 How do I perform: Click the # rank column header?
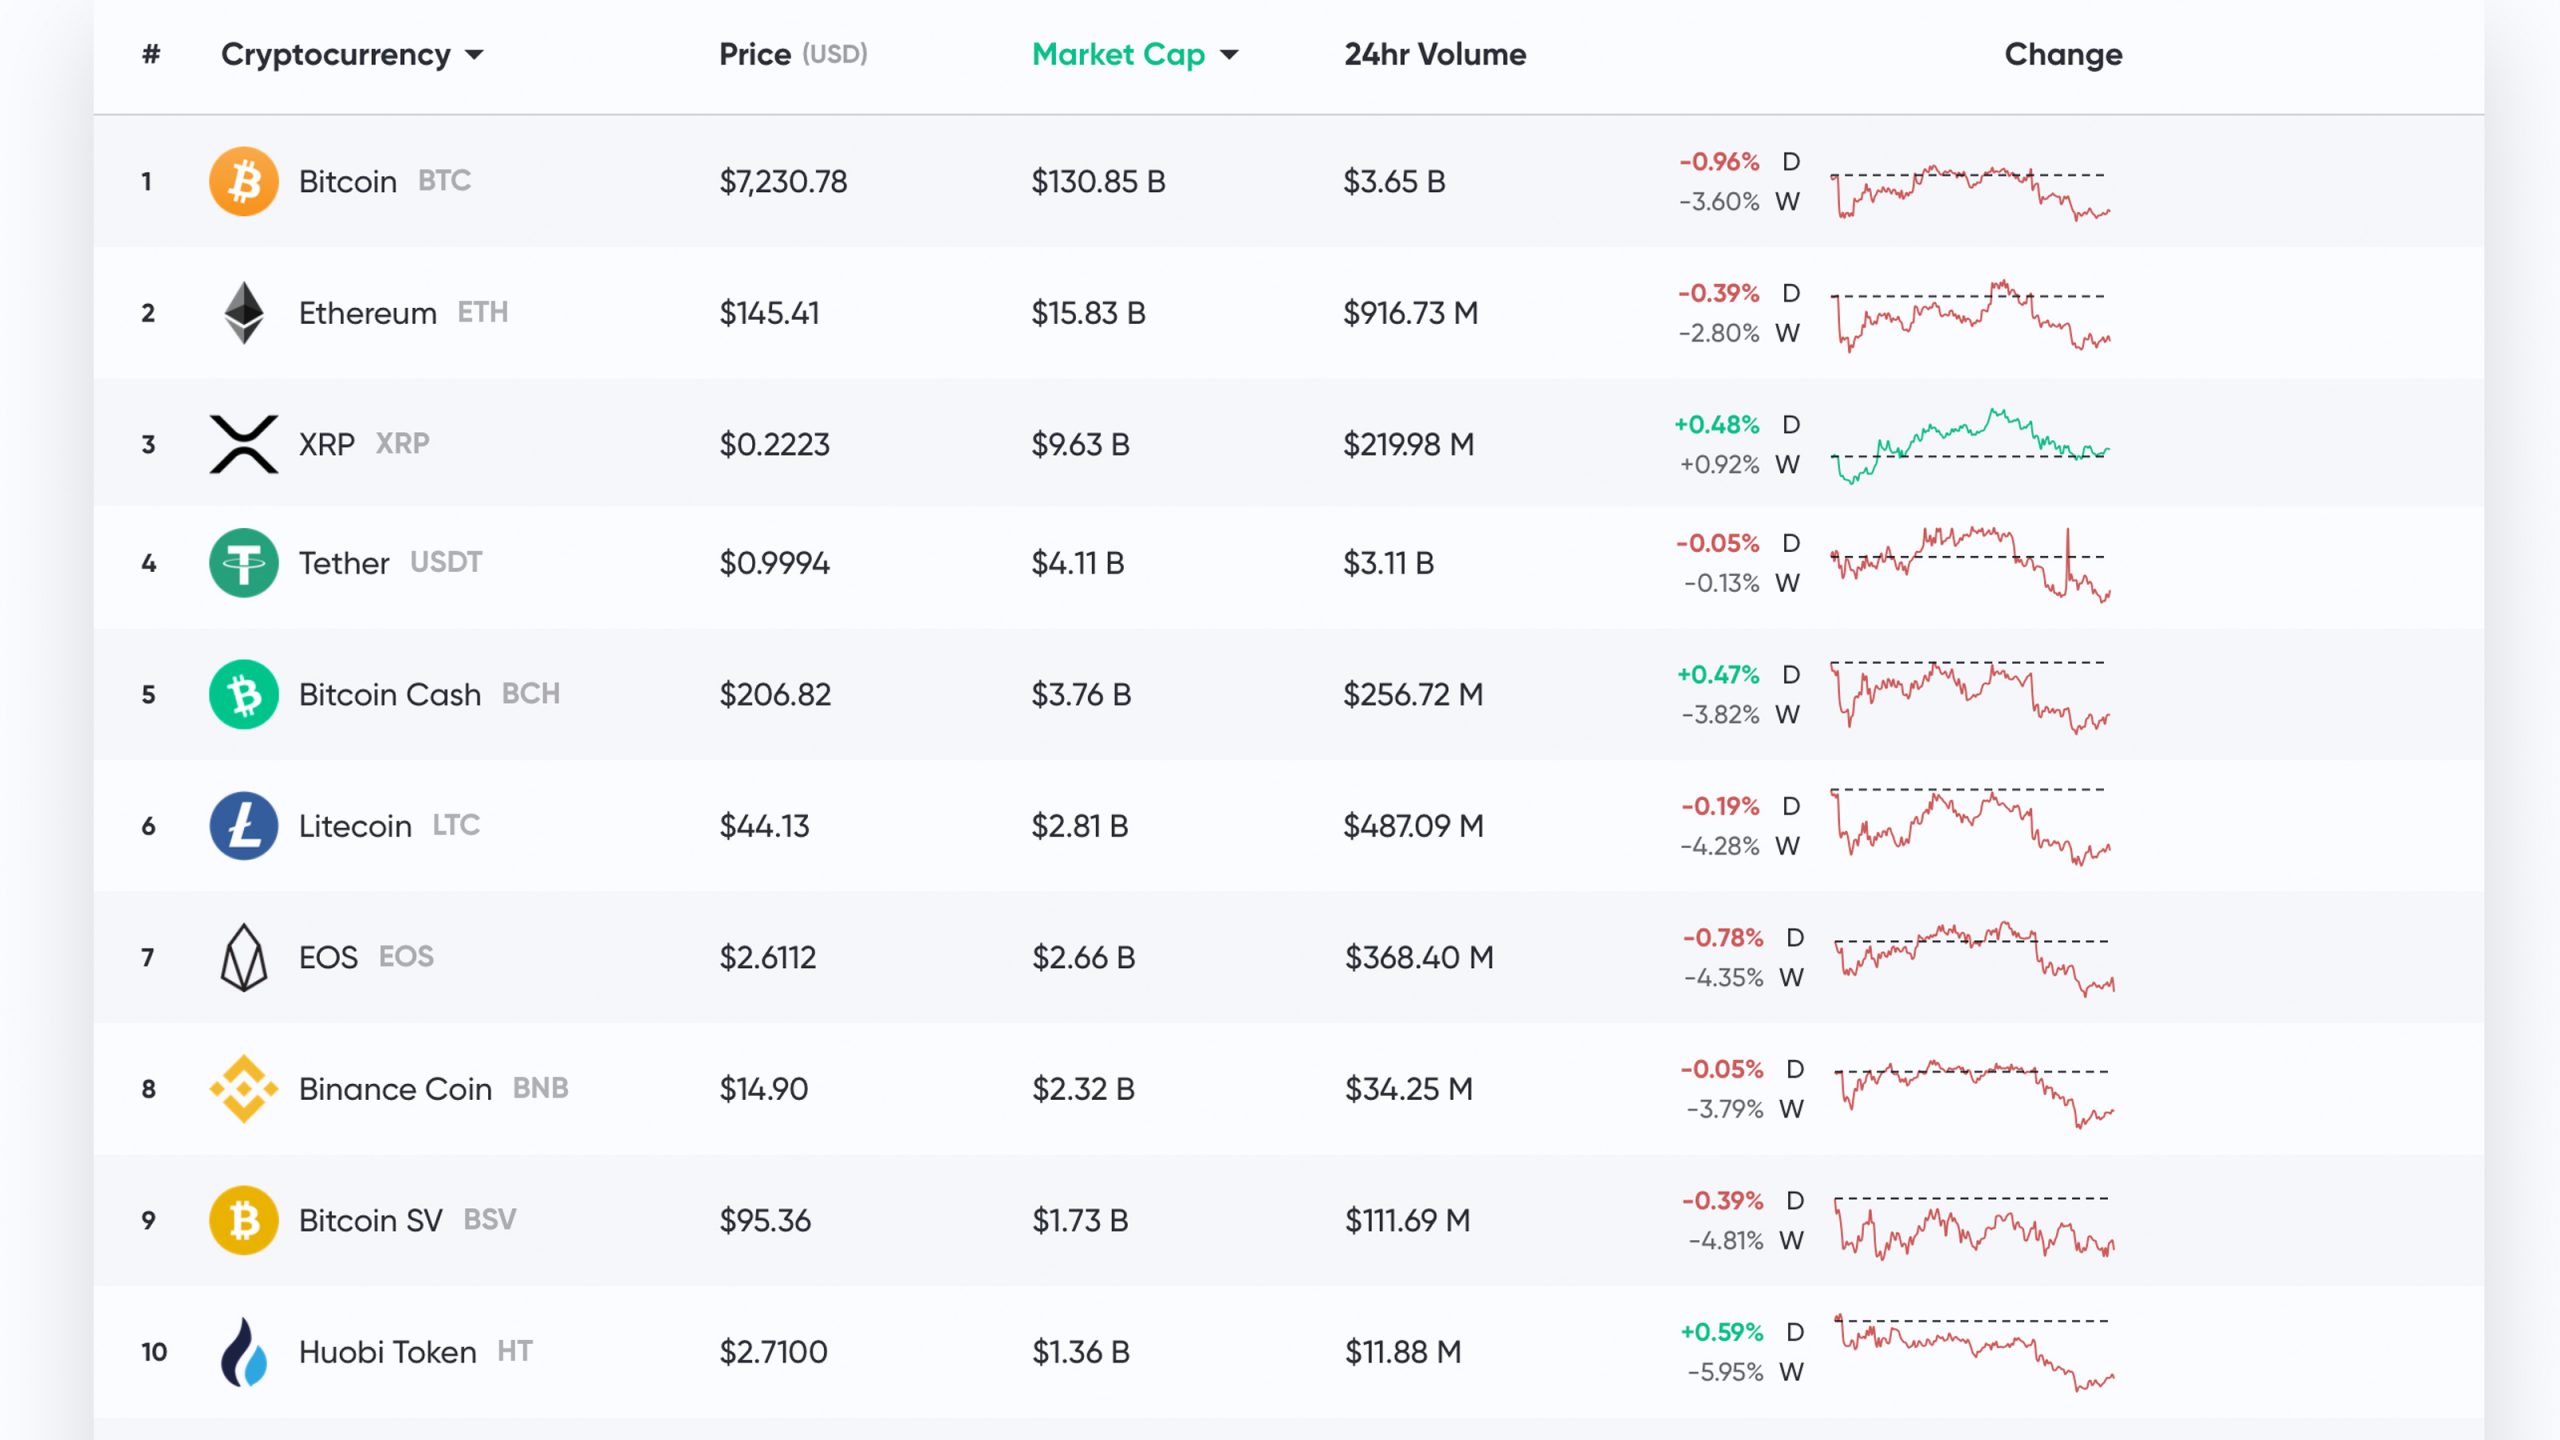151,54
